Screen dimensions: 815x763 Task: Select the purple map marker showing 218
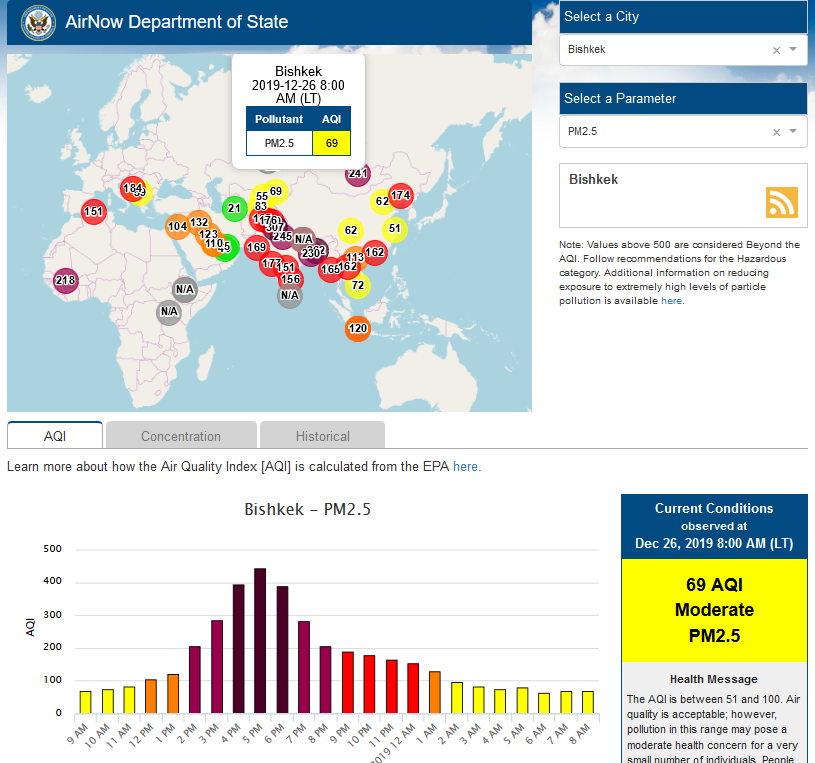(x=65, y=280)
